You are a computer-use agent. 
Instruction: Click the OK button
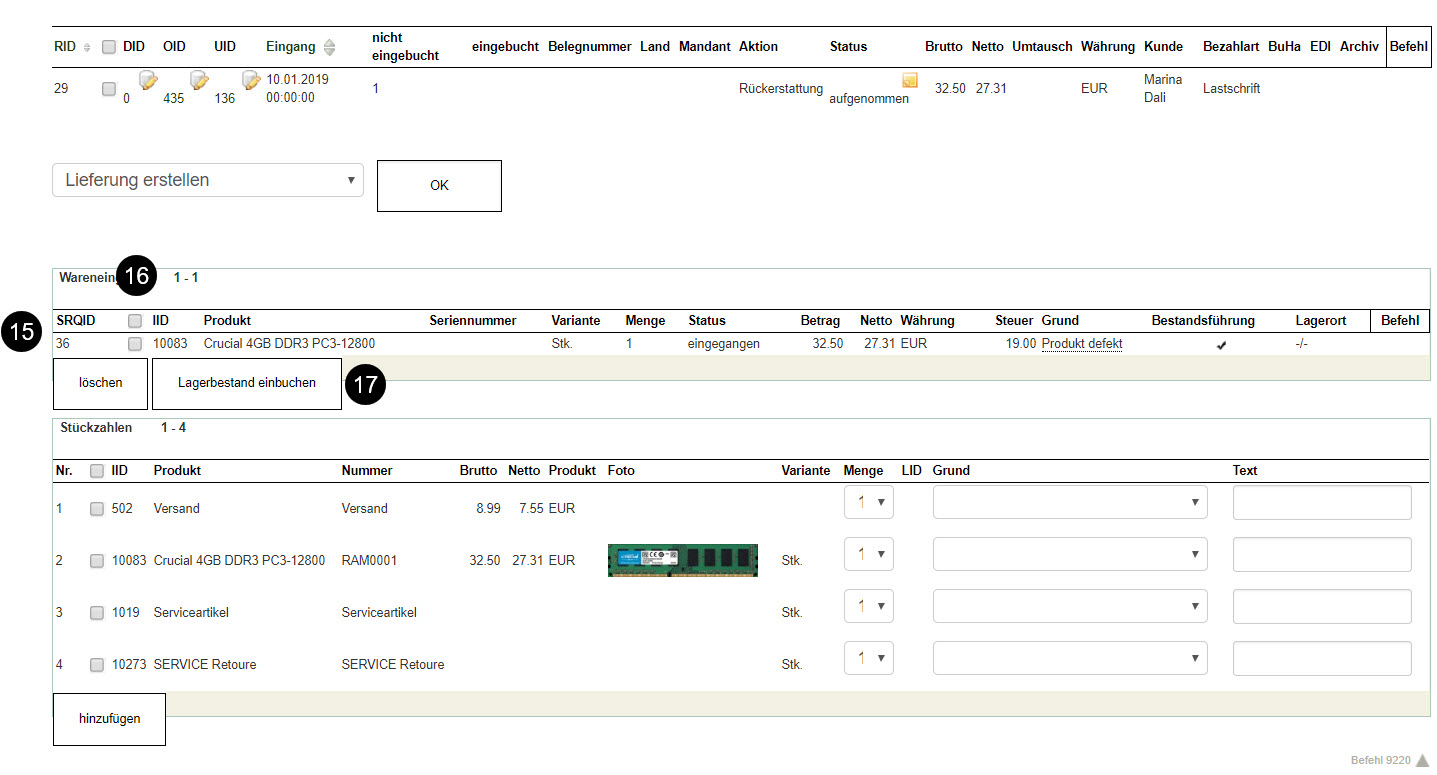click(x=439, y=186)
